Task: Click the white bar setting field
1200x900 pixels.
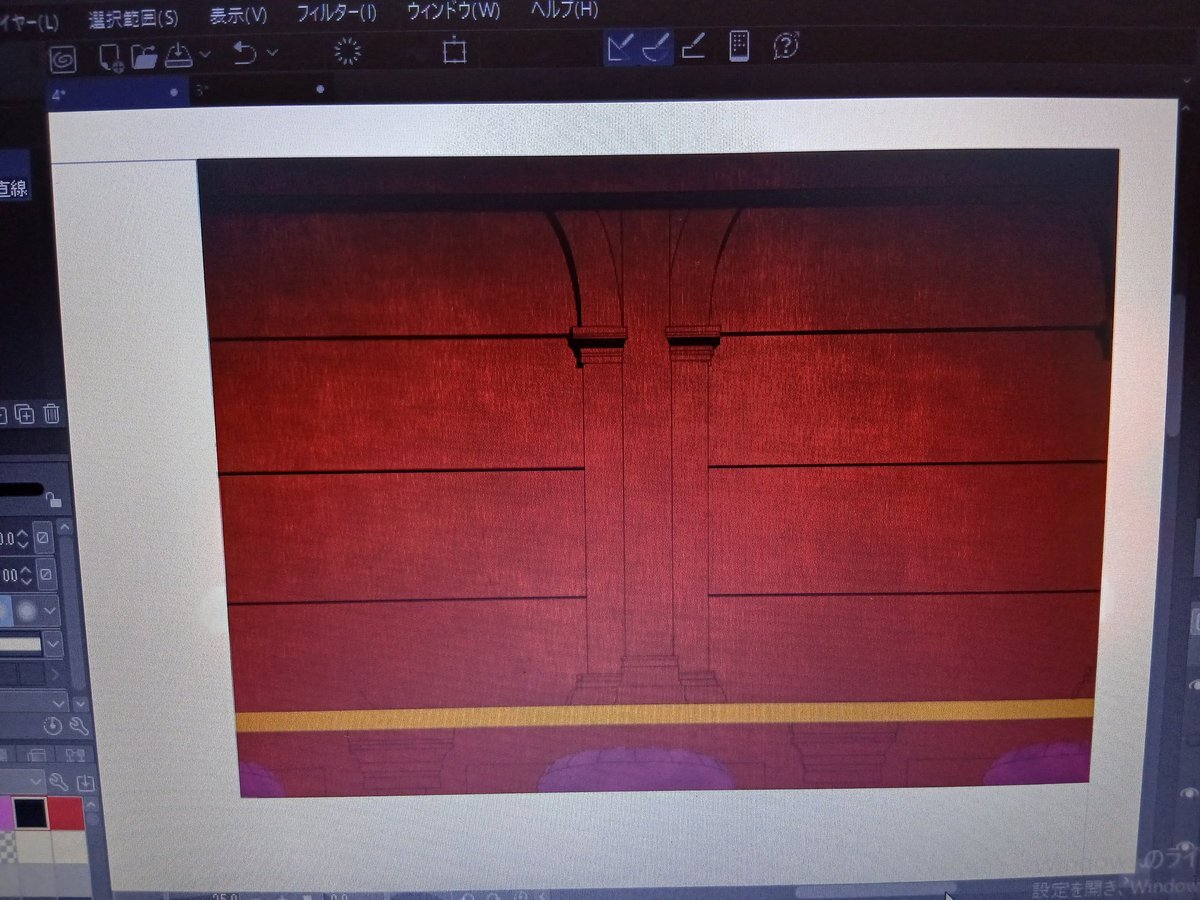Action: (x=20, y=645)
